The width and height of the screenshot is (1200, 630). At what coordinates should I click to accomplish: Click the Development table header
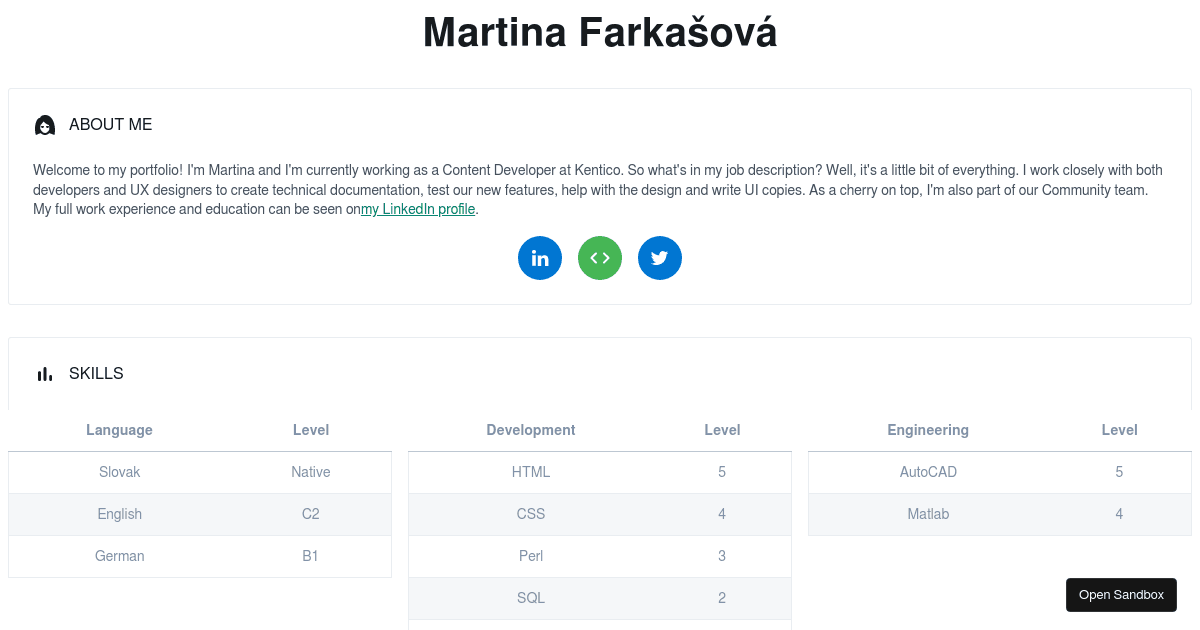tap(531, 430)
